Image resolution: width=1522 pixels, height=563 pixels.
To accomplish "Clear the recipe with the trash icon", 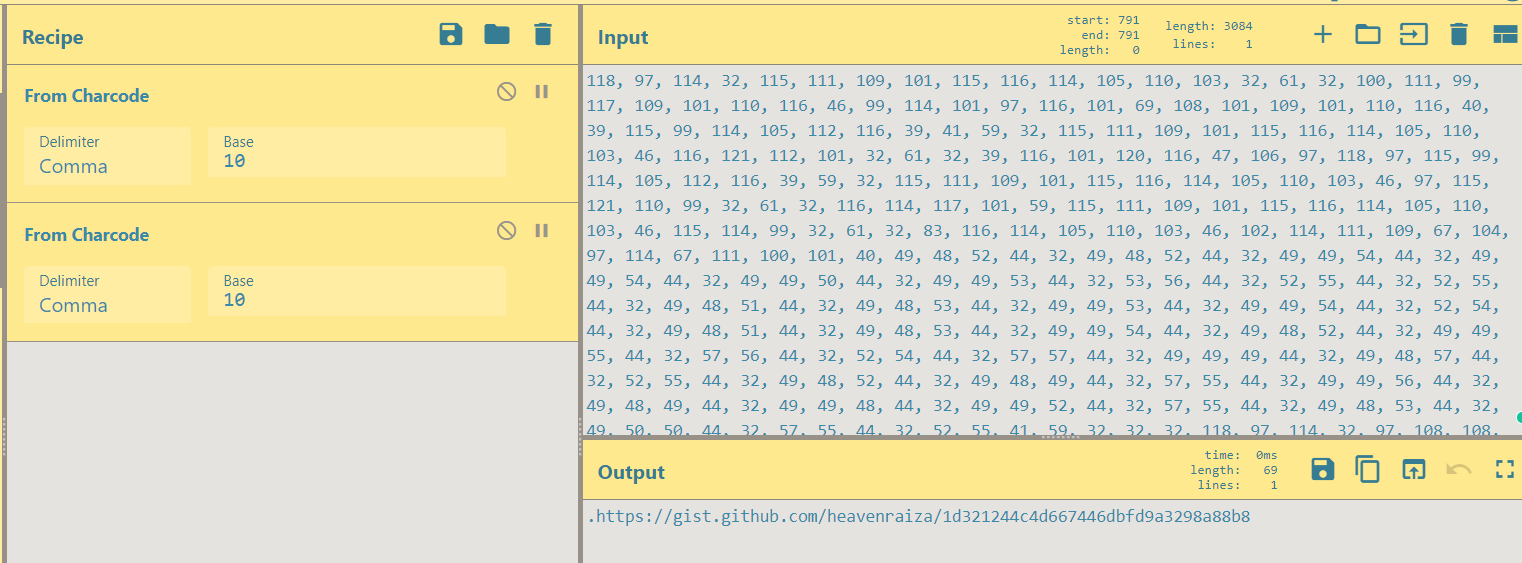I will point(543,35).
